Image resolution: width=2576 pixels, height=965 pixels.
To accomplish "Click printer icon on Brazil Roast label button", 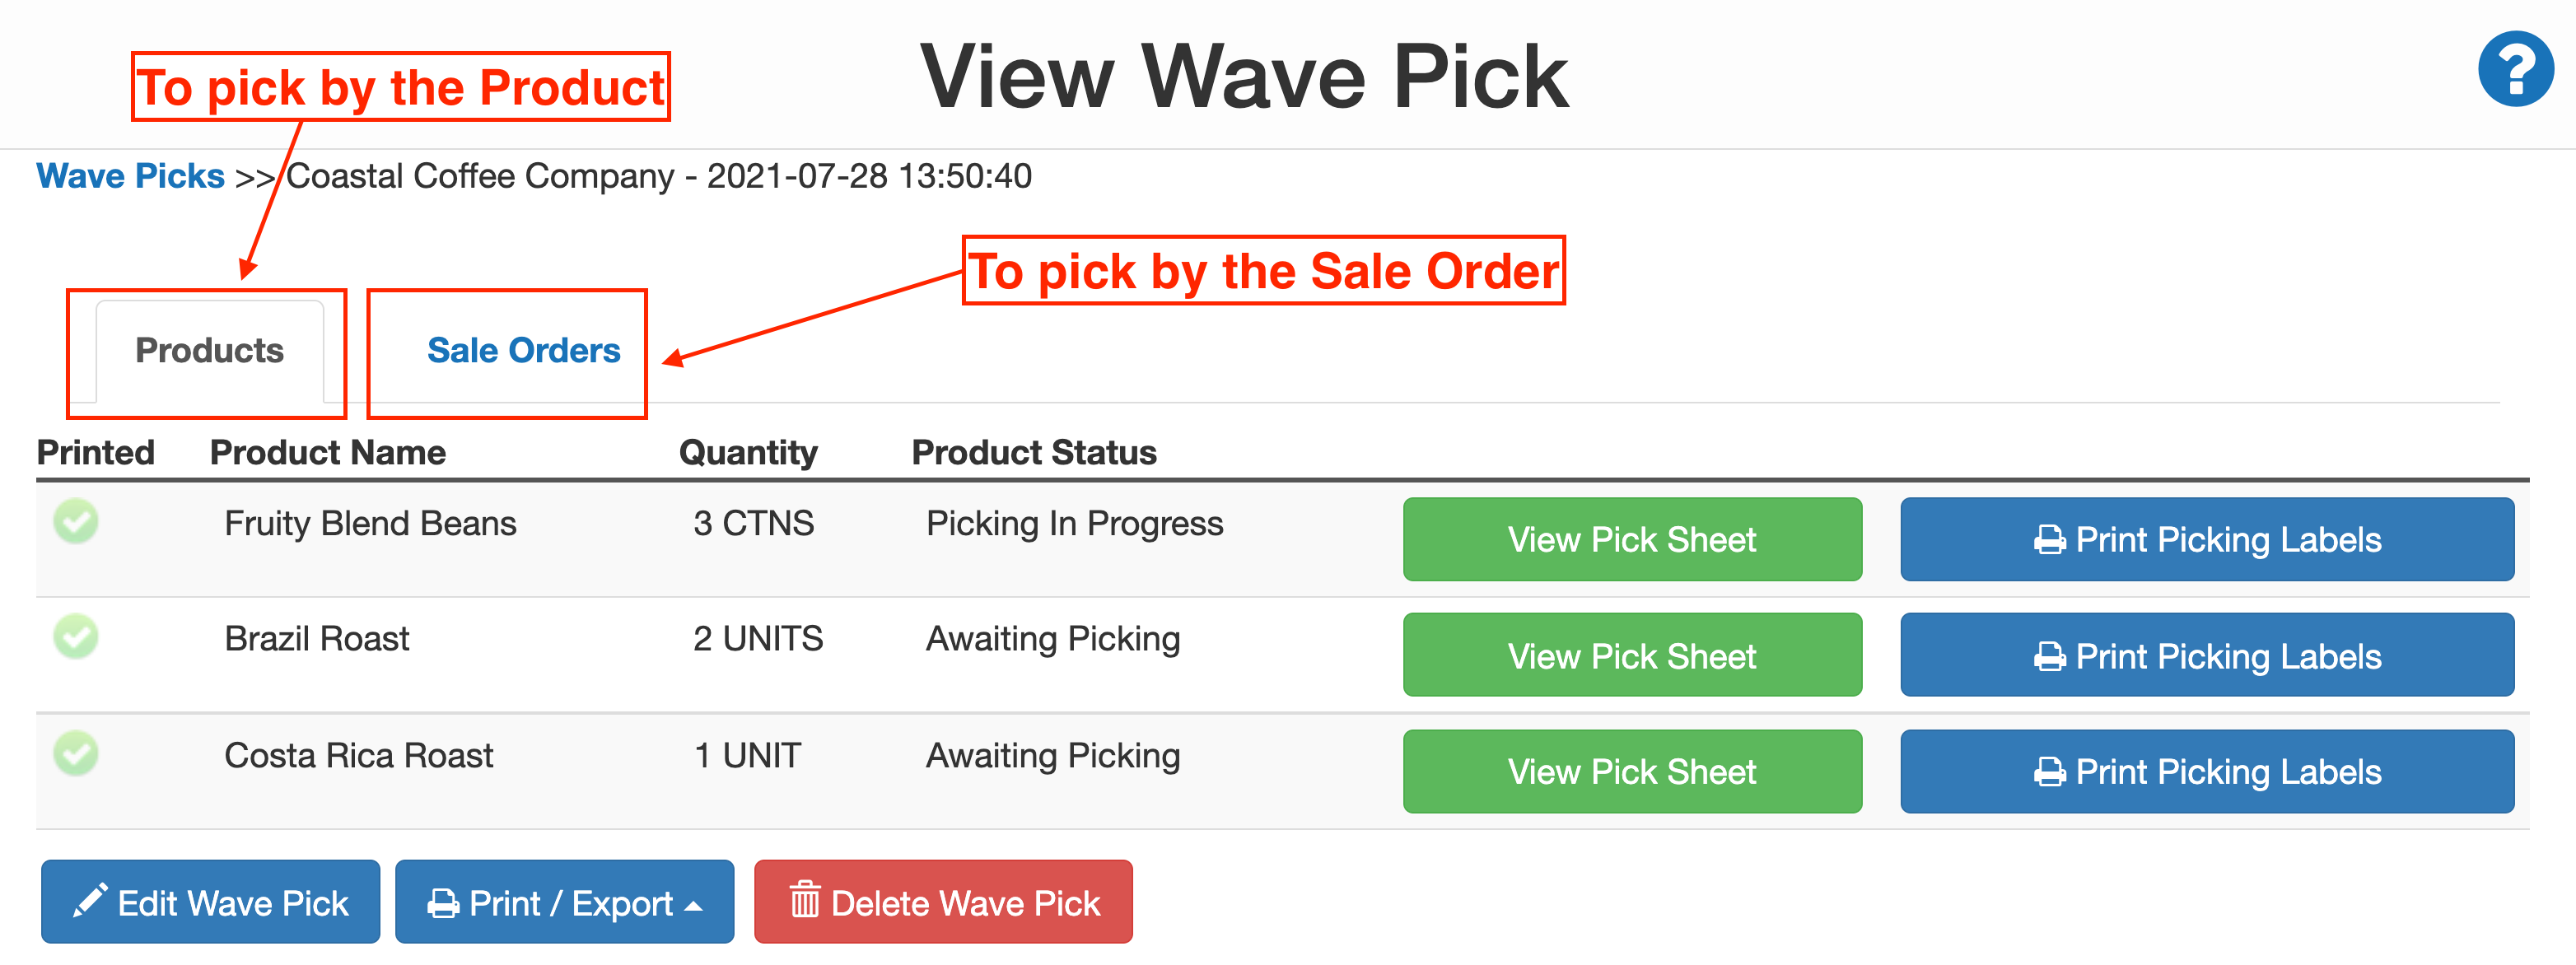I will click(x=2048, y=655).
